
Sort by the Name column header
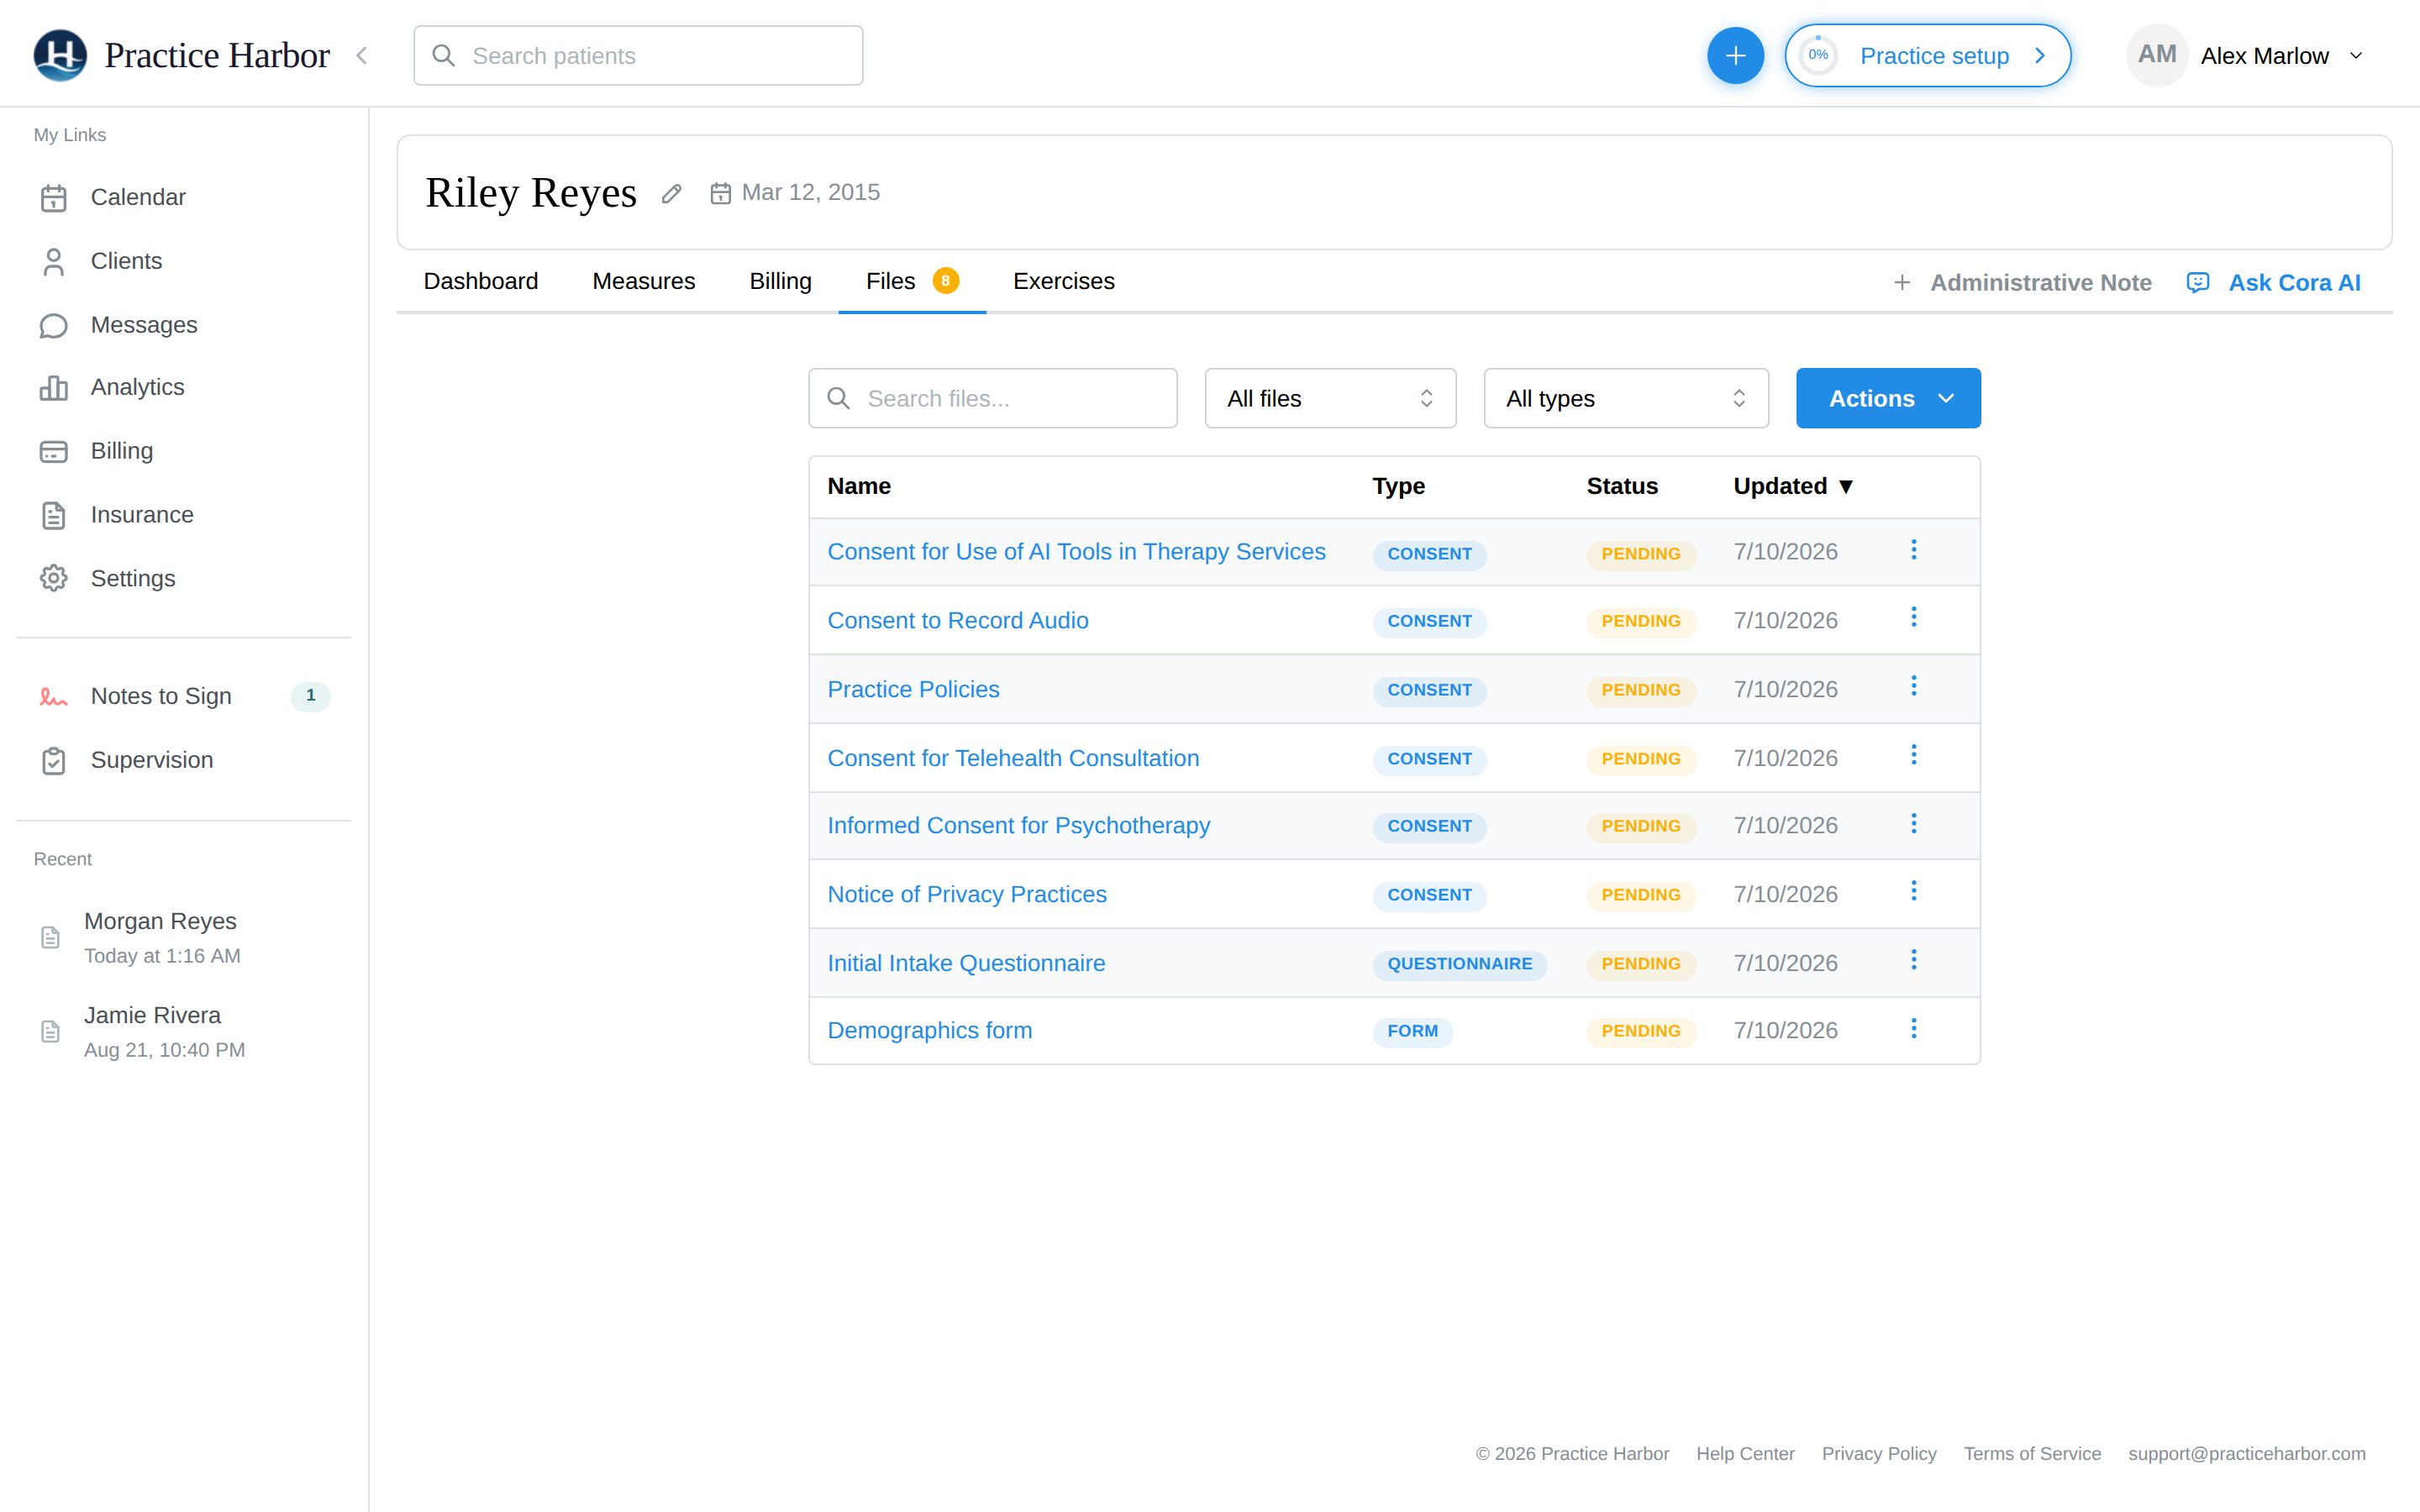(859, 486)
